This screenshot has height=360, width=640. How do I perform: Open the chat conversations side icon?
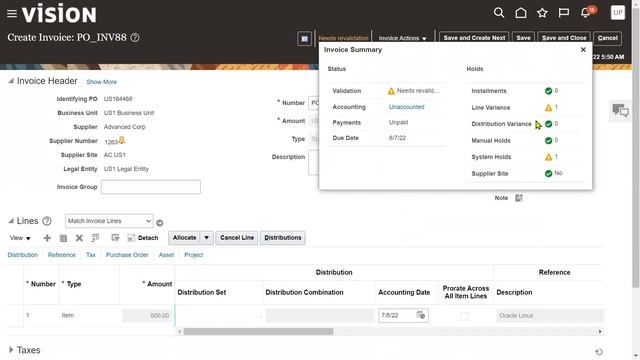pyautogui.click(x=620, y=110)
